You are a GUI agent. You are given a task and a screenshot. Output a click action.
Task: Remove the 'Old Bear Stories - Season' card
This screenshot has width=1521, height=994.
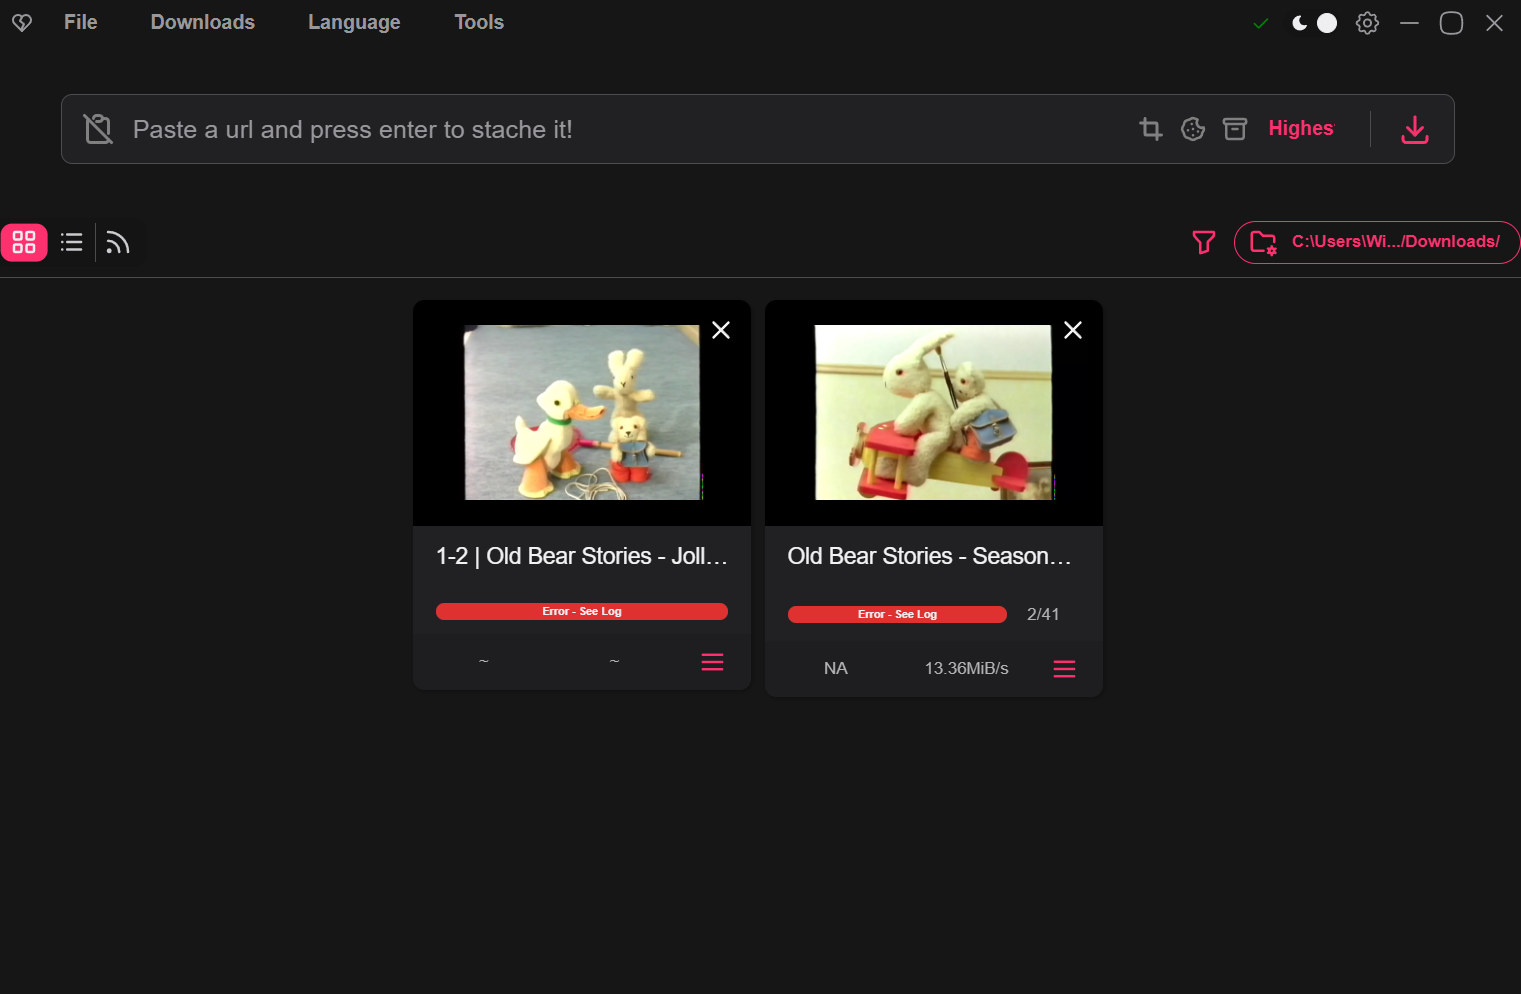[1073, 330]
